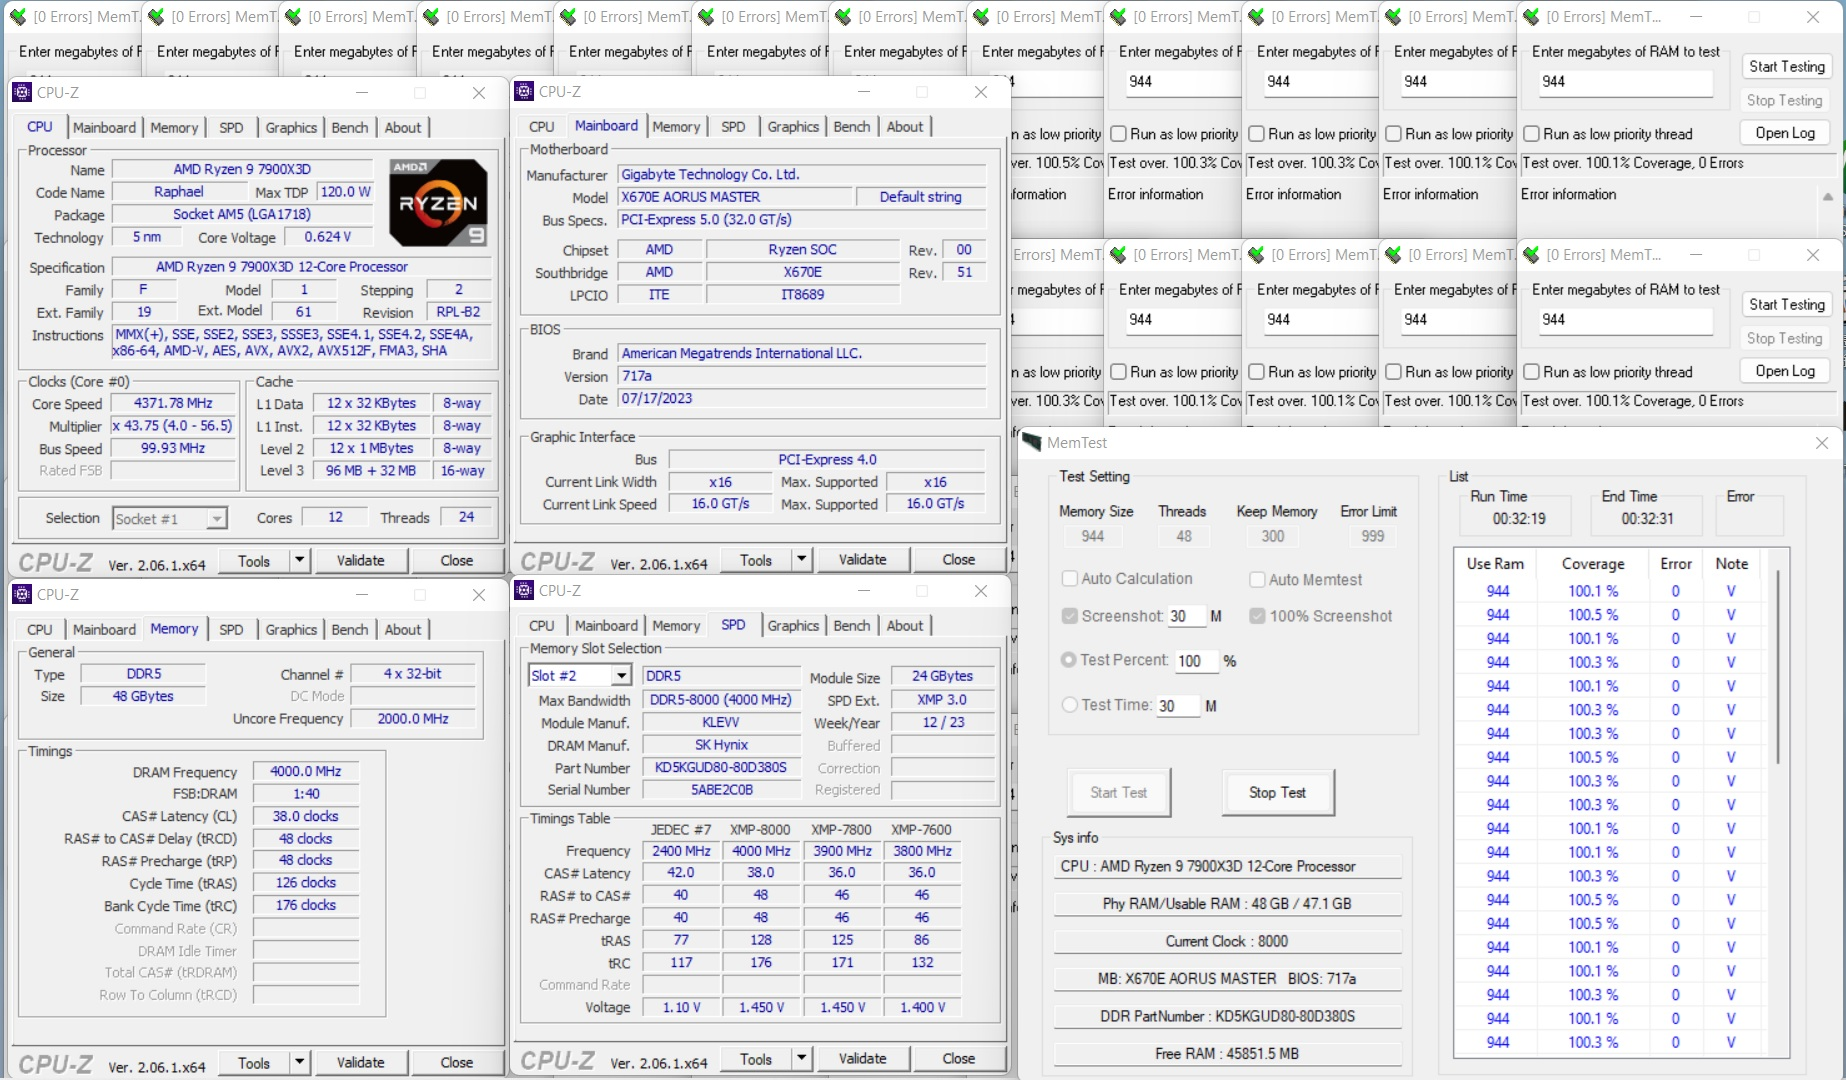The image size is (1846, 1080).
Task: Click Start Testing in upper rightmost MemTest window
Action: (x=1786, y=66)
